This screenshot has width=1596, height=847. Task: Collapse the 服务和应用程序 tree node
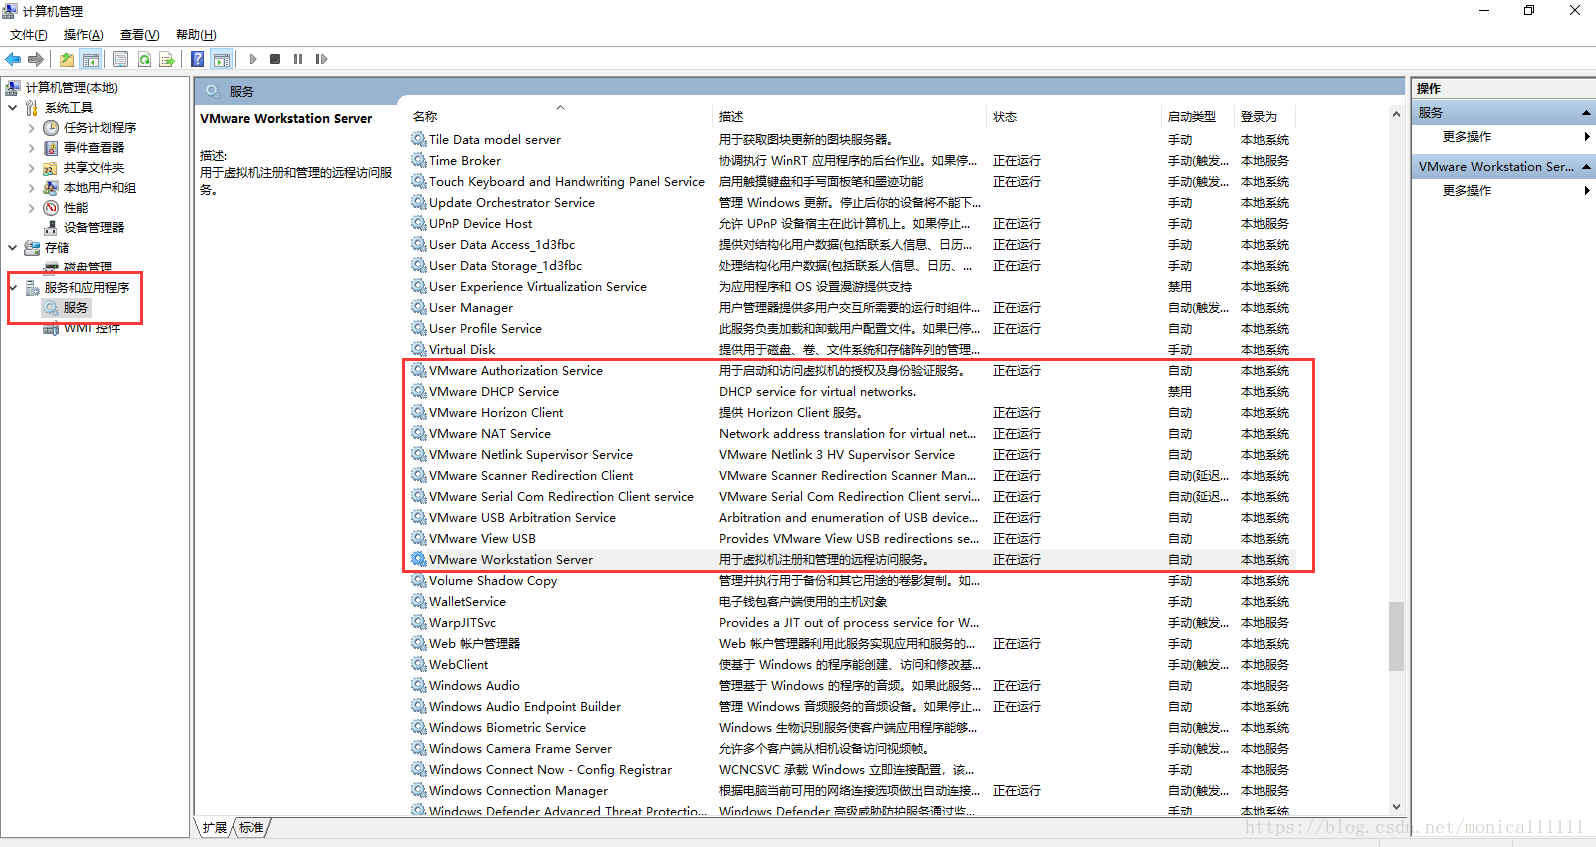[x=13, y=287]
